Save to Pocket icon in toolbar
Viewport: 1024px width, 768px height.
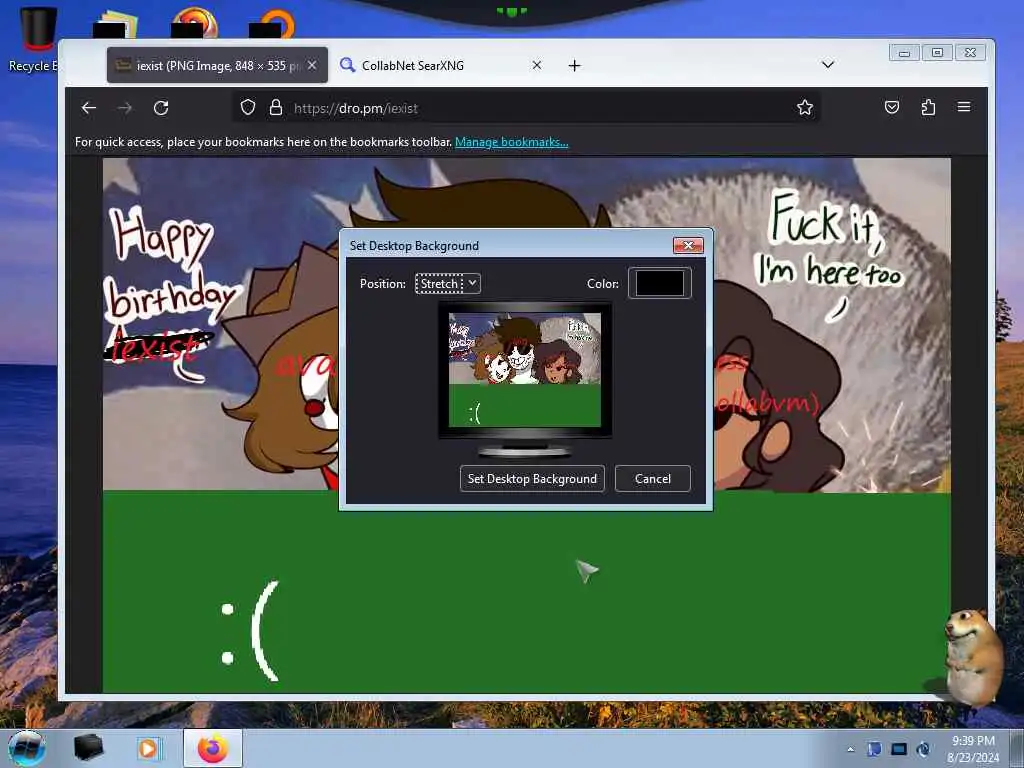(891, 107)
